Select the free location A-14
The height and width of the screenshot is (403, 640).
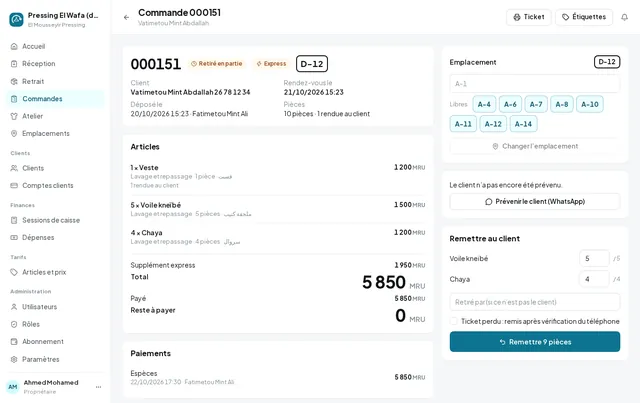click(x=523, y=124)
